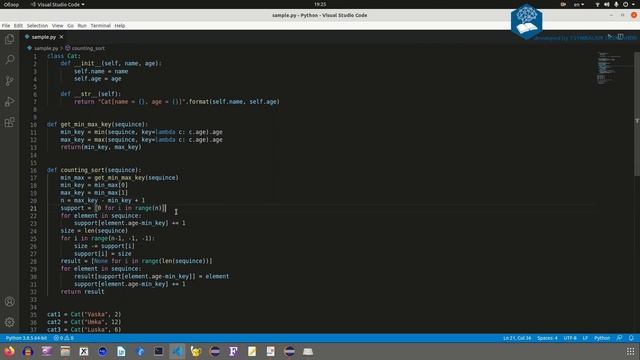Change end of line sequence LF
The width and height of the screenshot is (640, 360).
[585, 338]
